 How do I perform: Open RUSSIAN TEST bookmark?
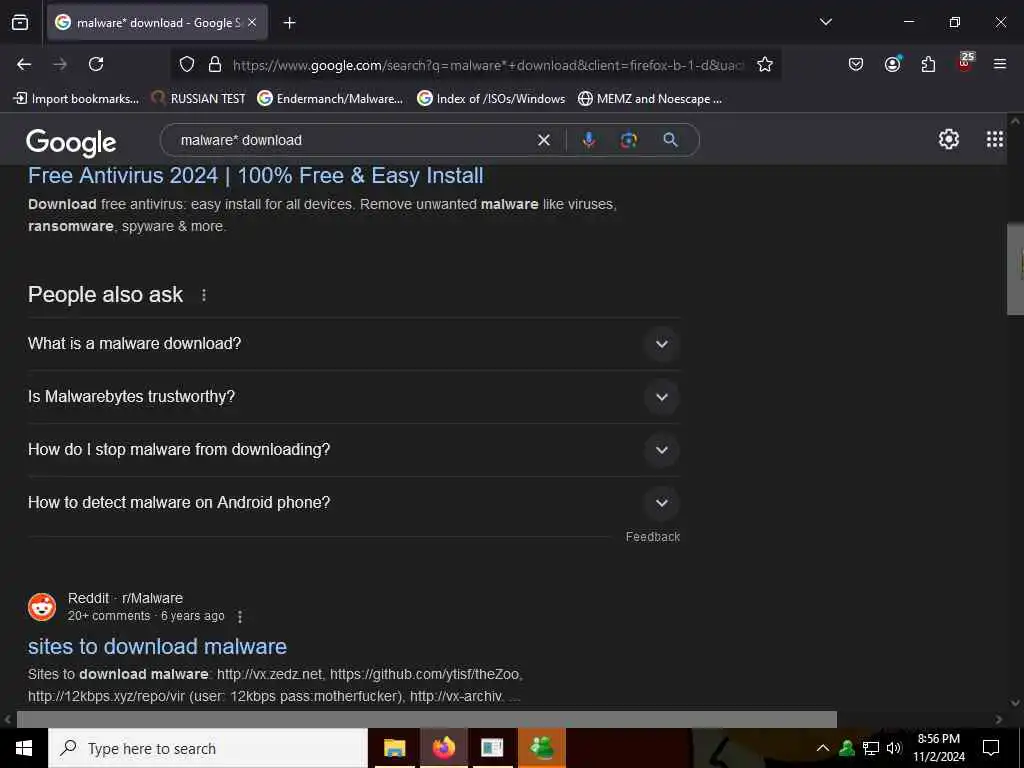[199, 99]
